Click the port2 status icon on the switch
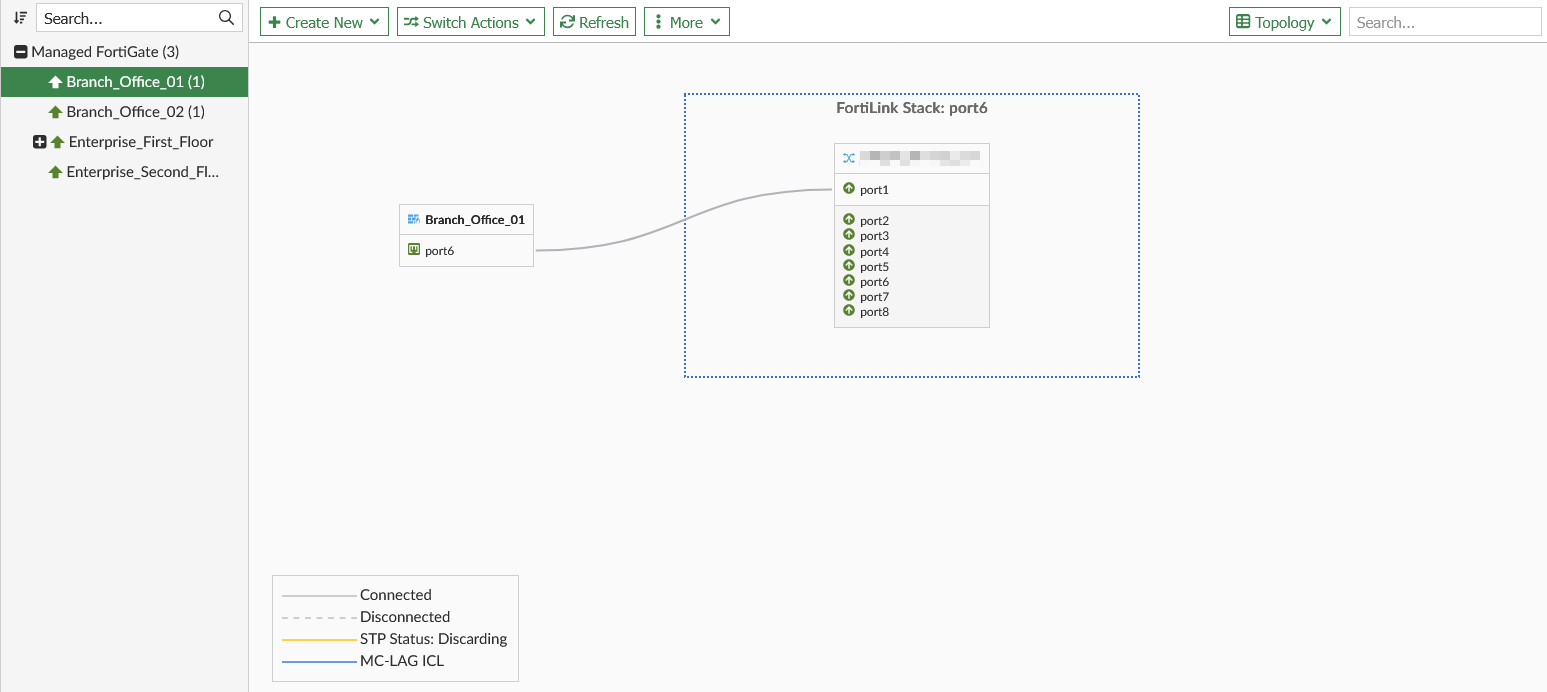 click(x=849, y=219)
